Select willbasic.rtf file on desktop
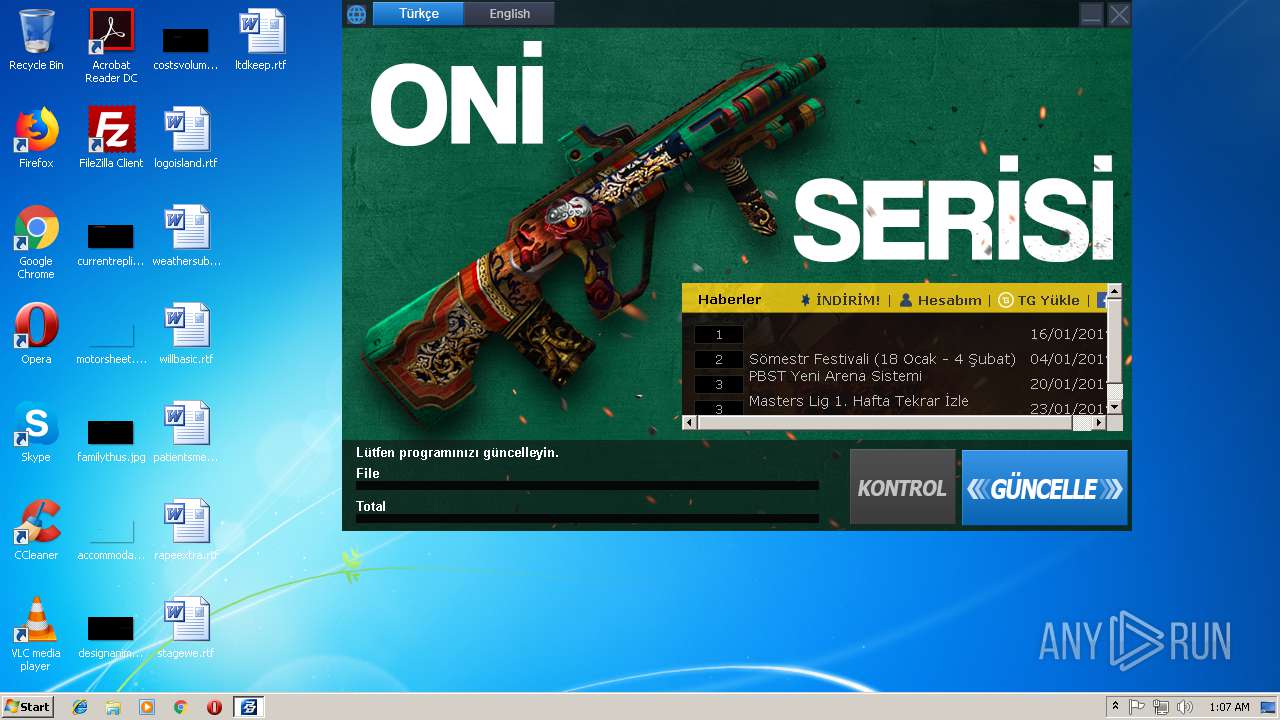1280x720 pixels. 186,334
